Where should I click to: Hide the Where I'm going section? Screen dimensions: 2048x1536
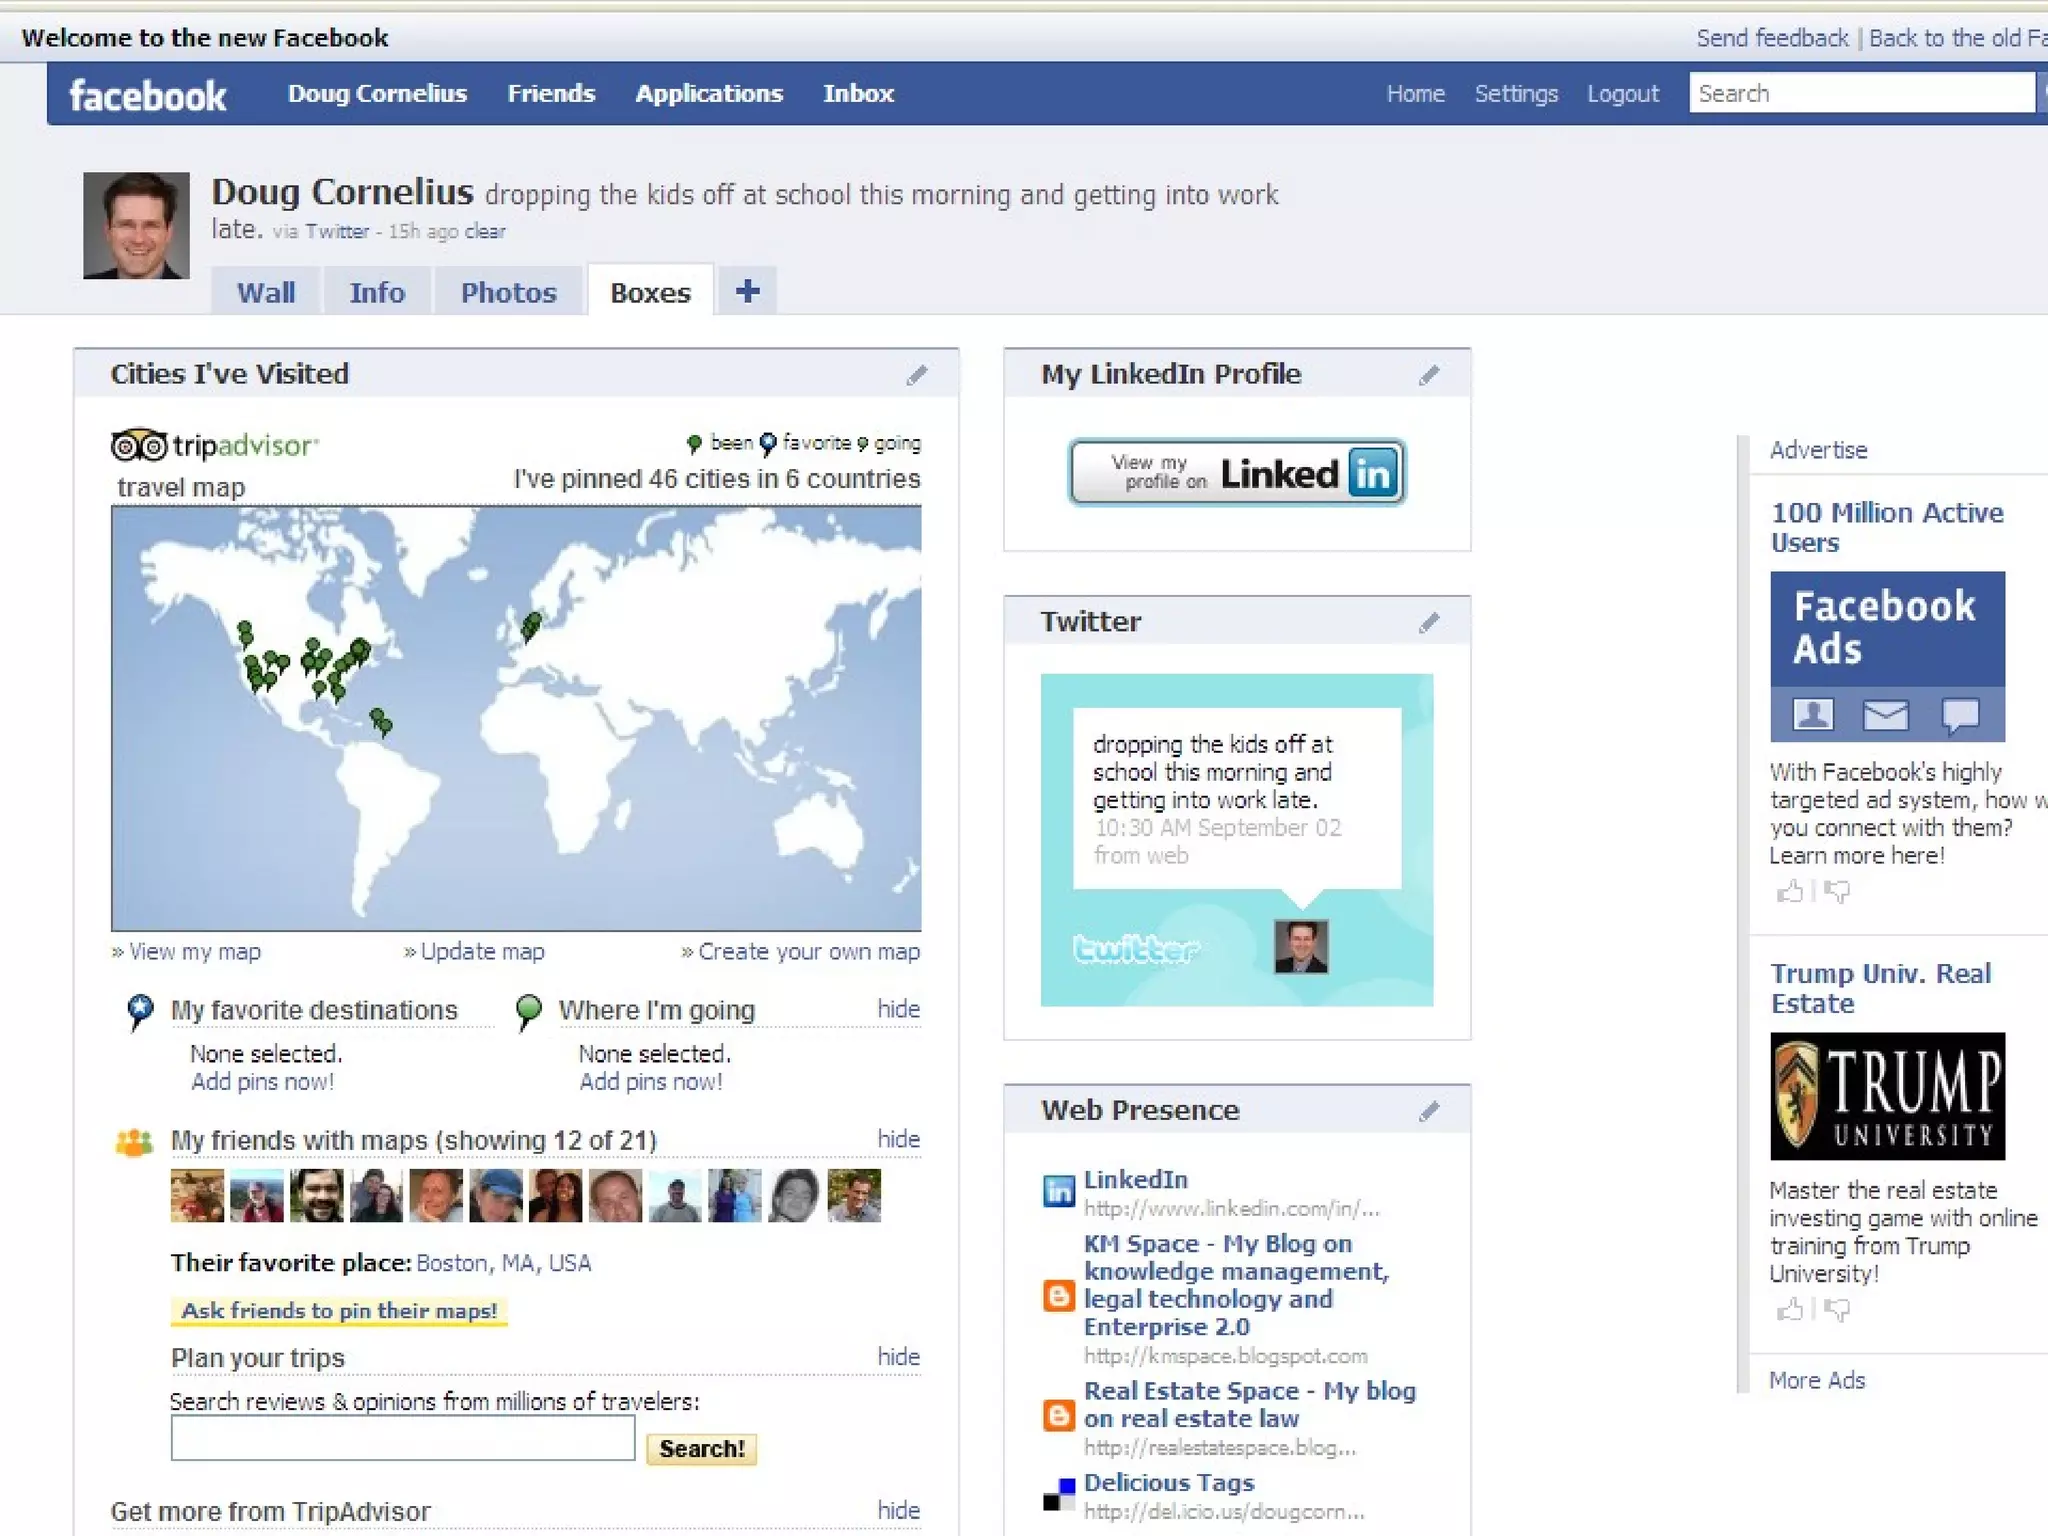898,1009
